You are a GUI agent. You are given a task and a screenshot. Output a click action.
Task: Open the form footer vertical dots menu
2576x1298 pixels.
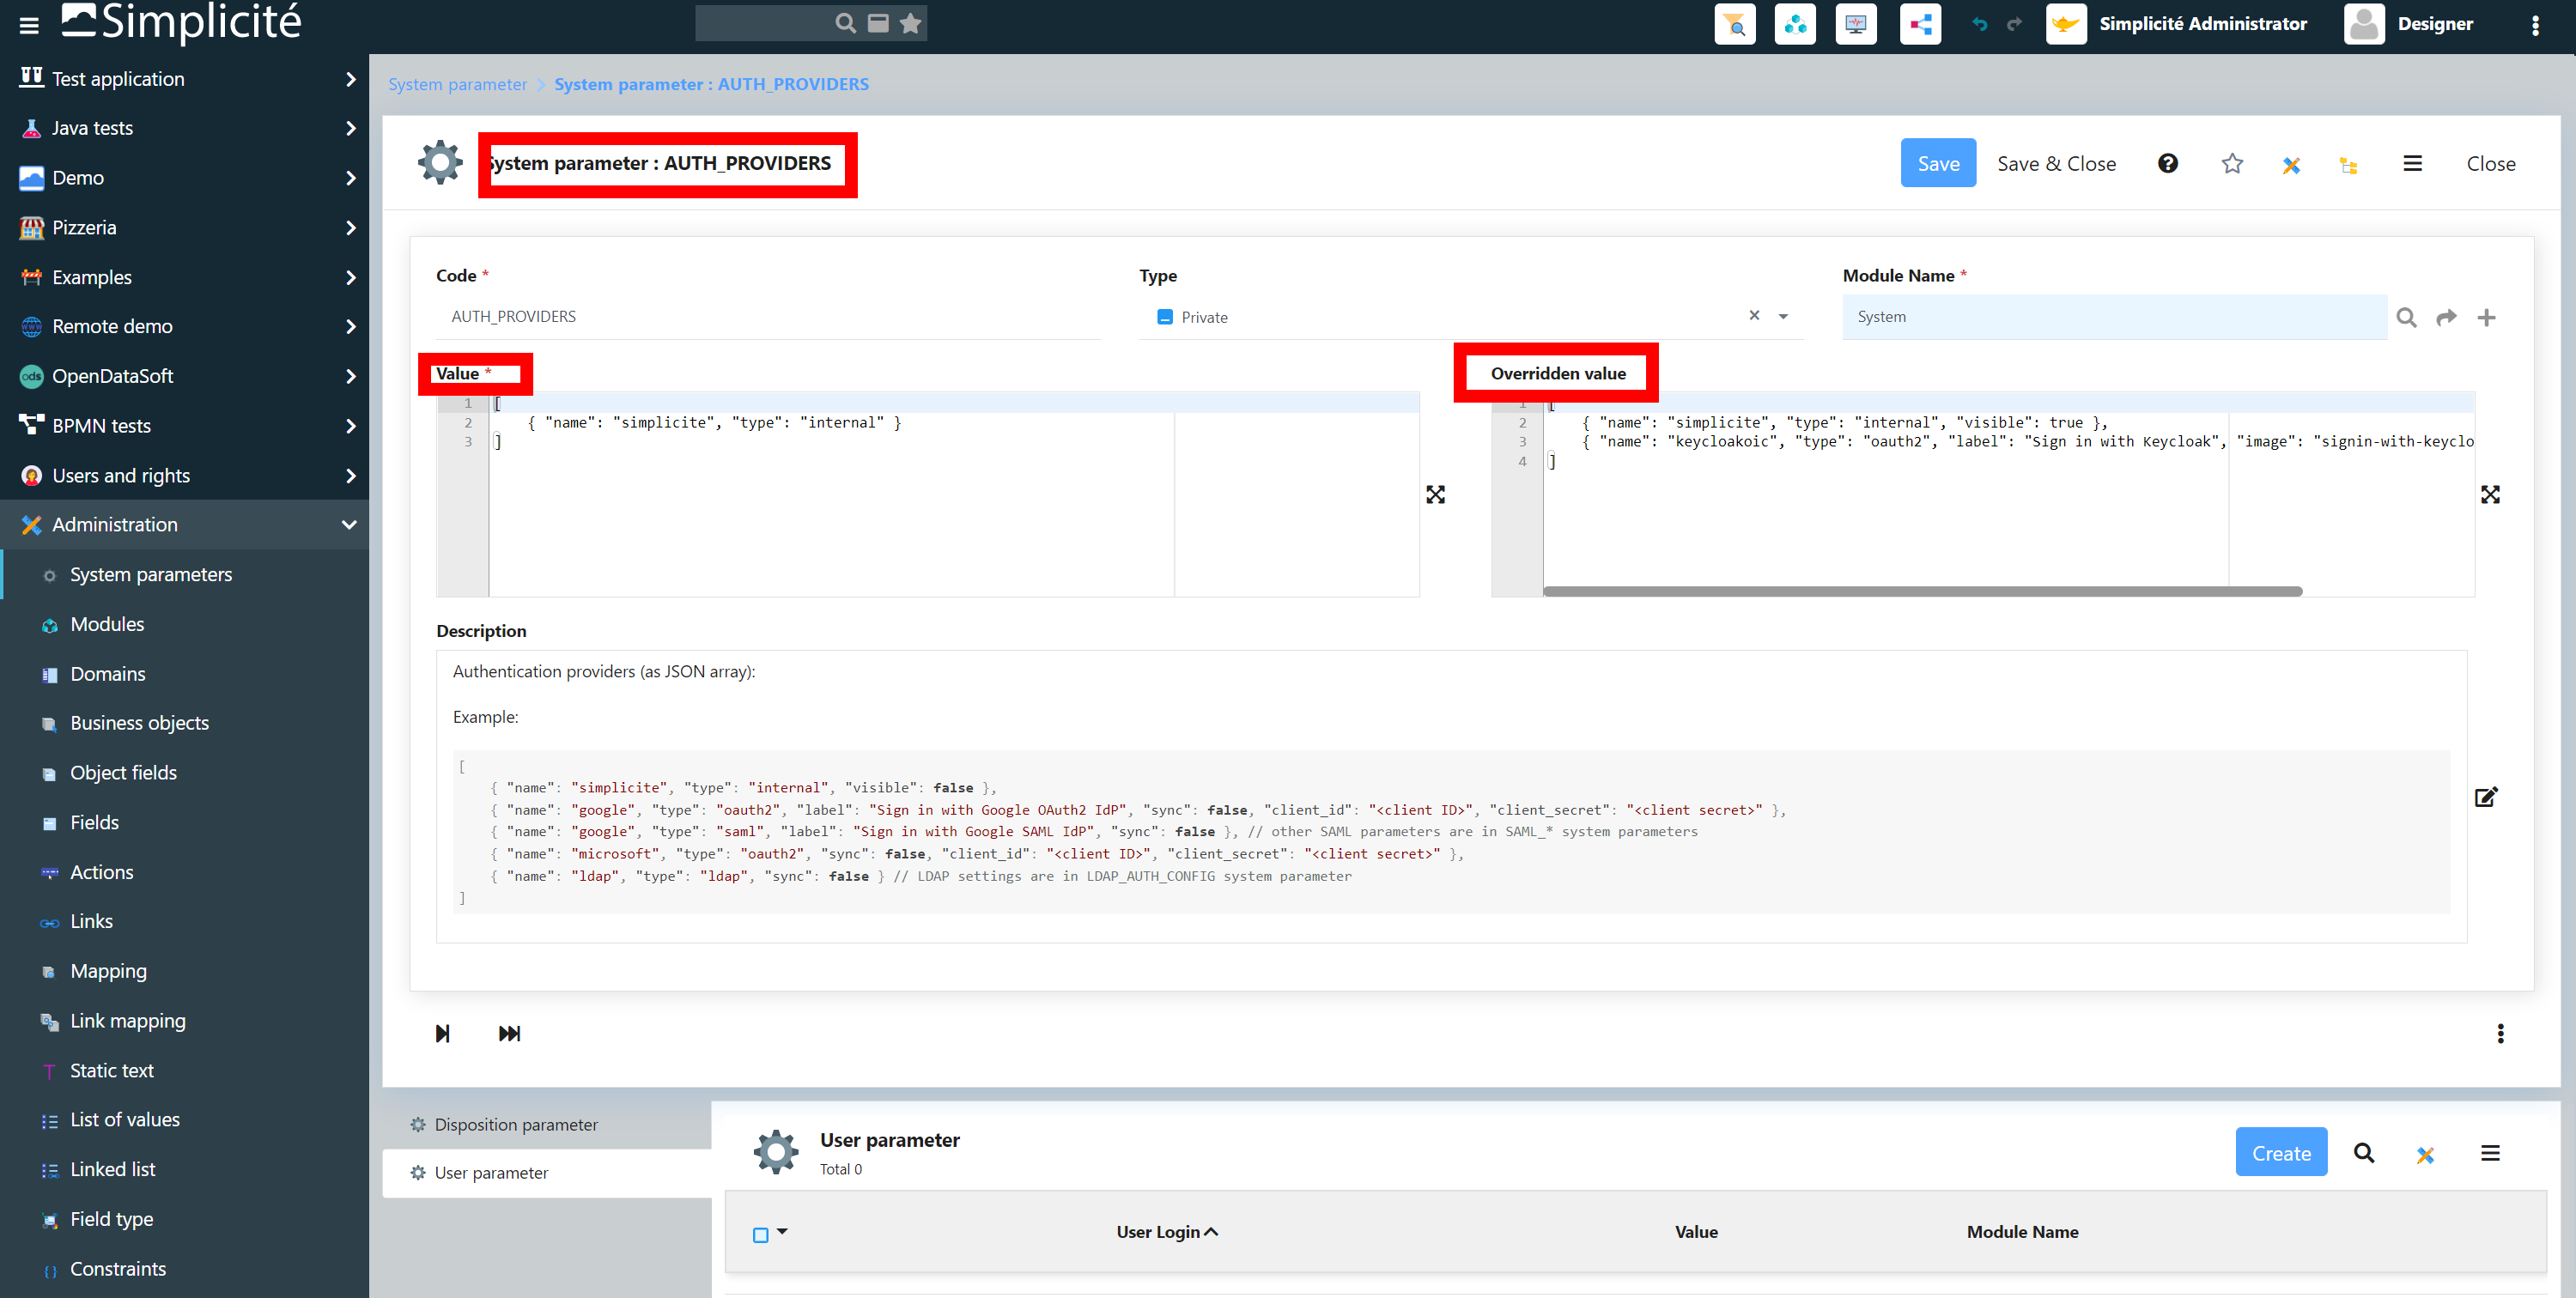2500,1033
